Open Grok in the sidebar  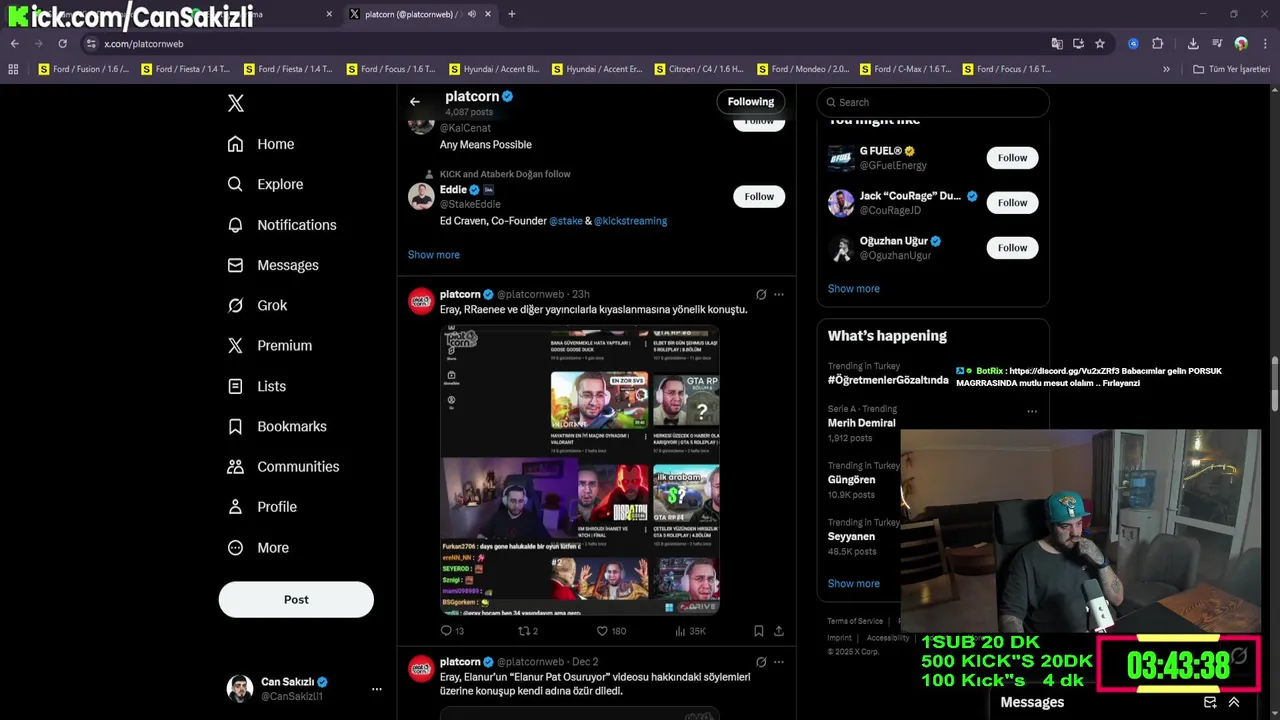click(x=257, y=305)
